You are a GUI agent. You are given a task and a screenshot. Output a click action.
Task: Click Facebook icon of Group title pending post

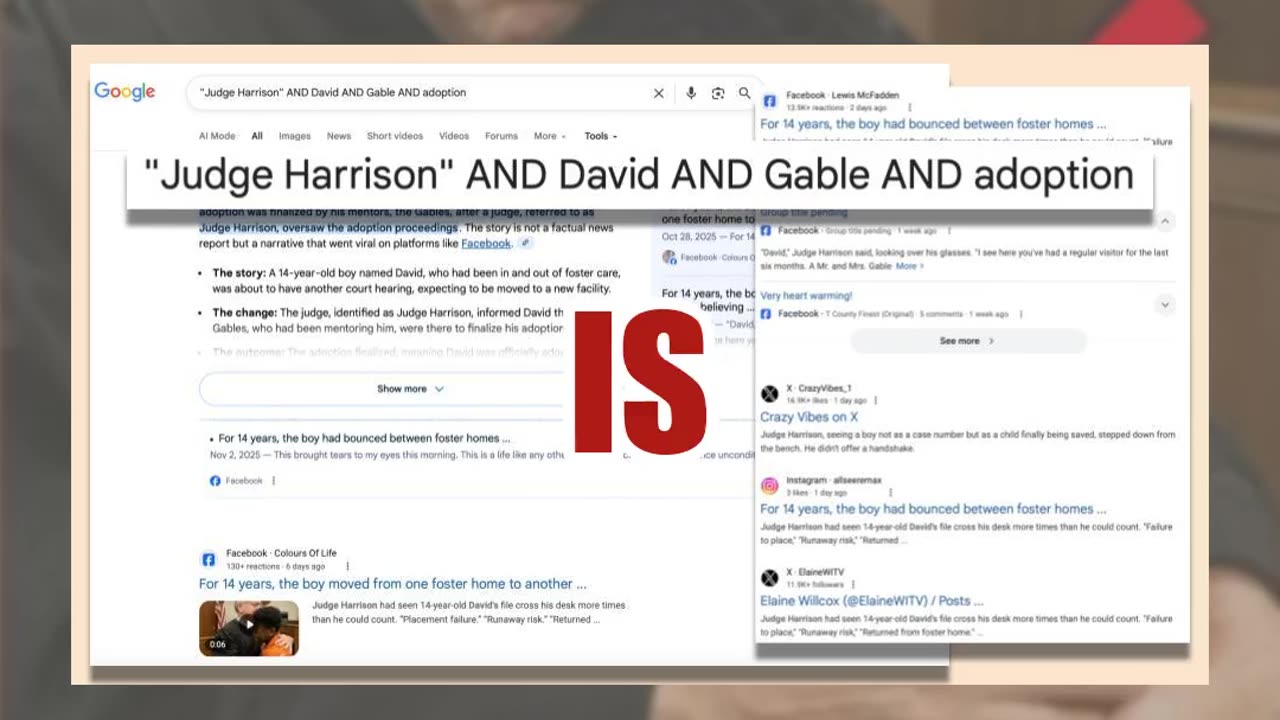766,230
